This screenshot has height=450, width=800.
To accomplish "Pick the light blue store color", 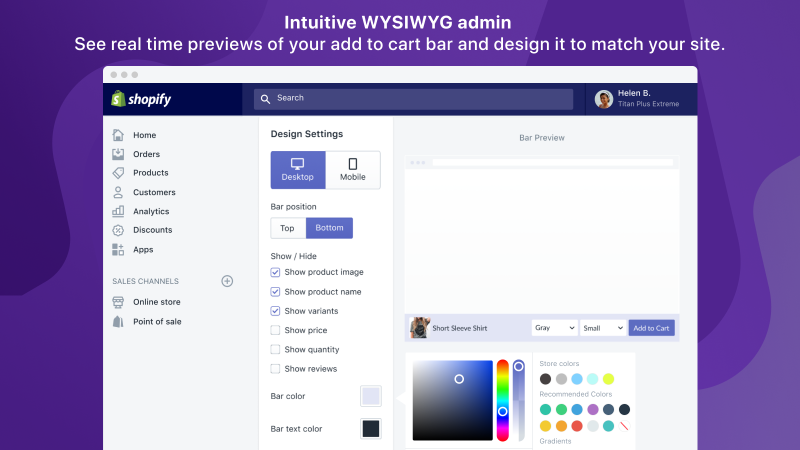I will pyautogui.click(x=577, y=379).
